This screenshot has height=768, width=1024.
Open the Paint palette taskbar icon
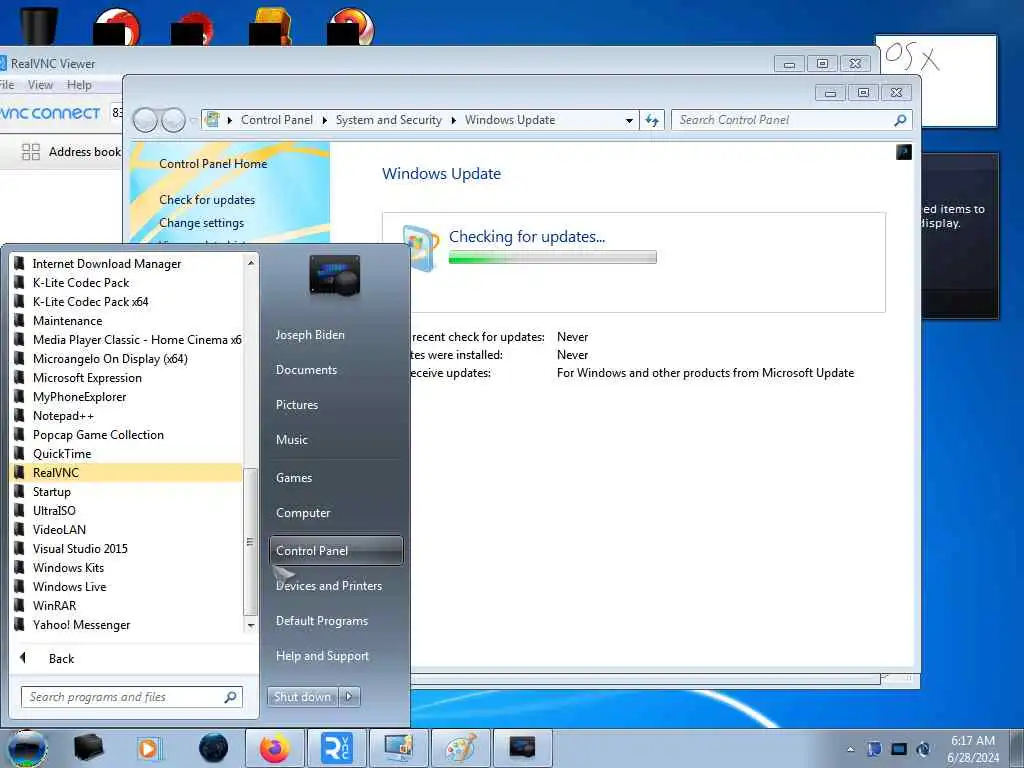[460, 748]
